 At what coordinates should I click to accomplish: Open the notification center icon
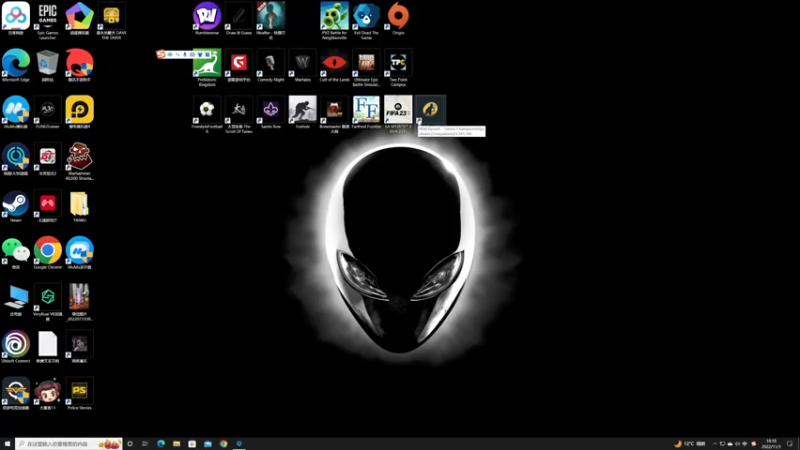pyautogui.click(x=790, y=444)
